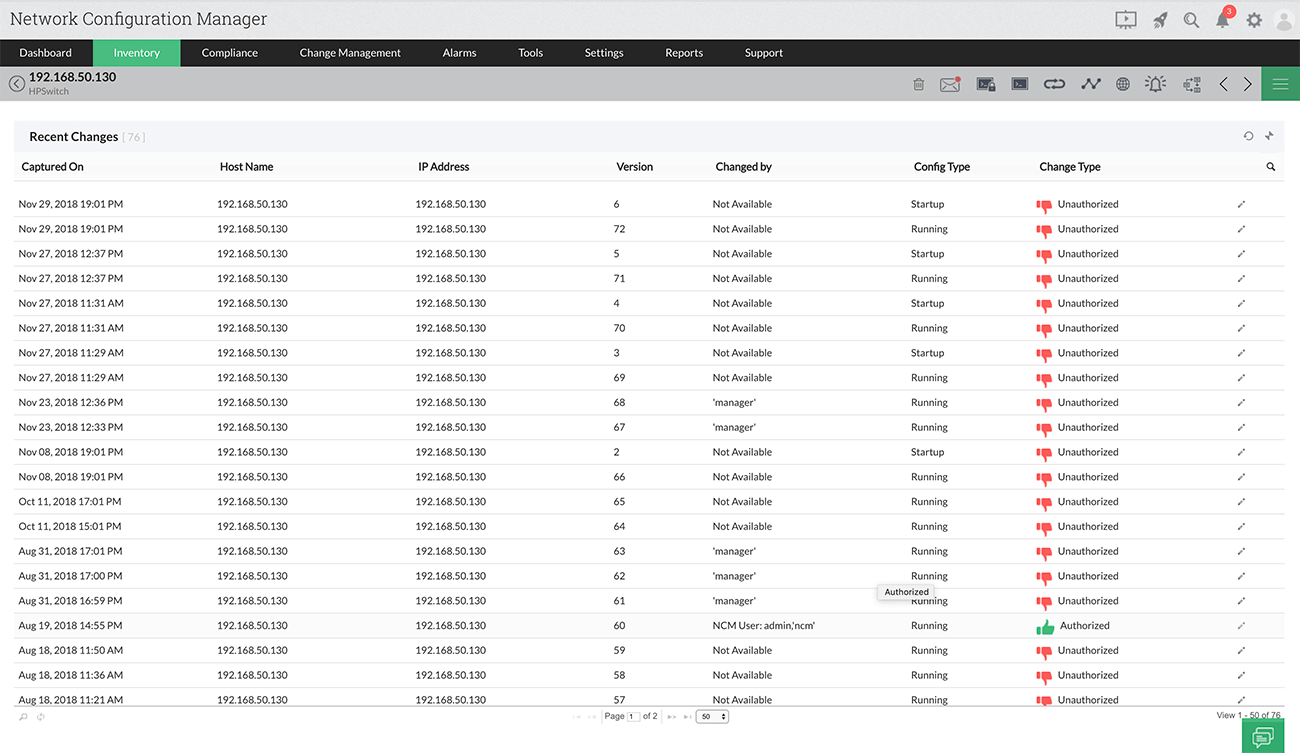
Task: Open the alarms bell icon in device toolbar
Action: (1154, 84)
